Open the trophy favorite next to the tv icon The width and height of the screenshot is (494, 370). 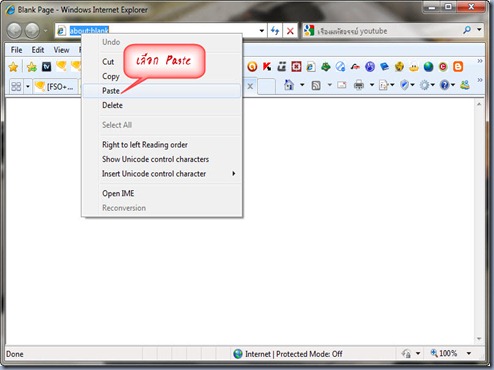(61, 66)
